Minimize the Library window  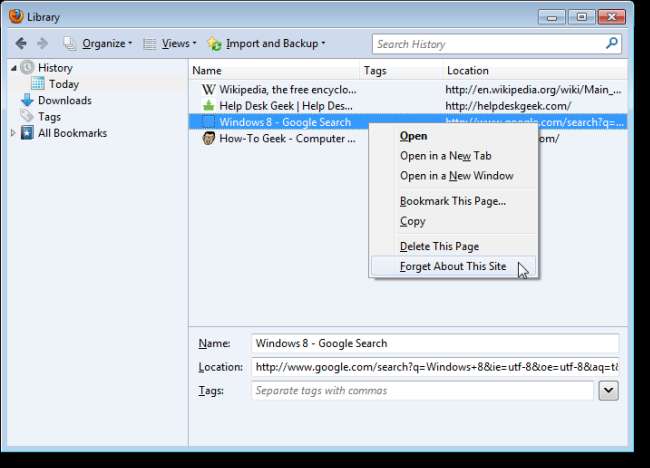click(551, 17)
